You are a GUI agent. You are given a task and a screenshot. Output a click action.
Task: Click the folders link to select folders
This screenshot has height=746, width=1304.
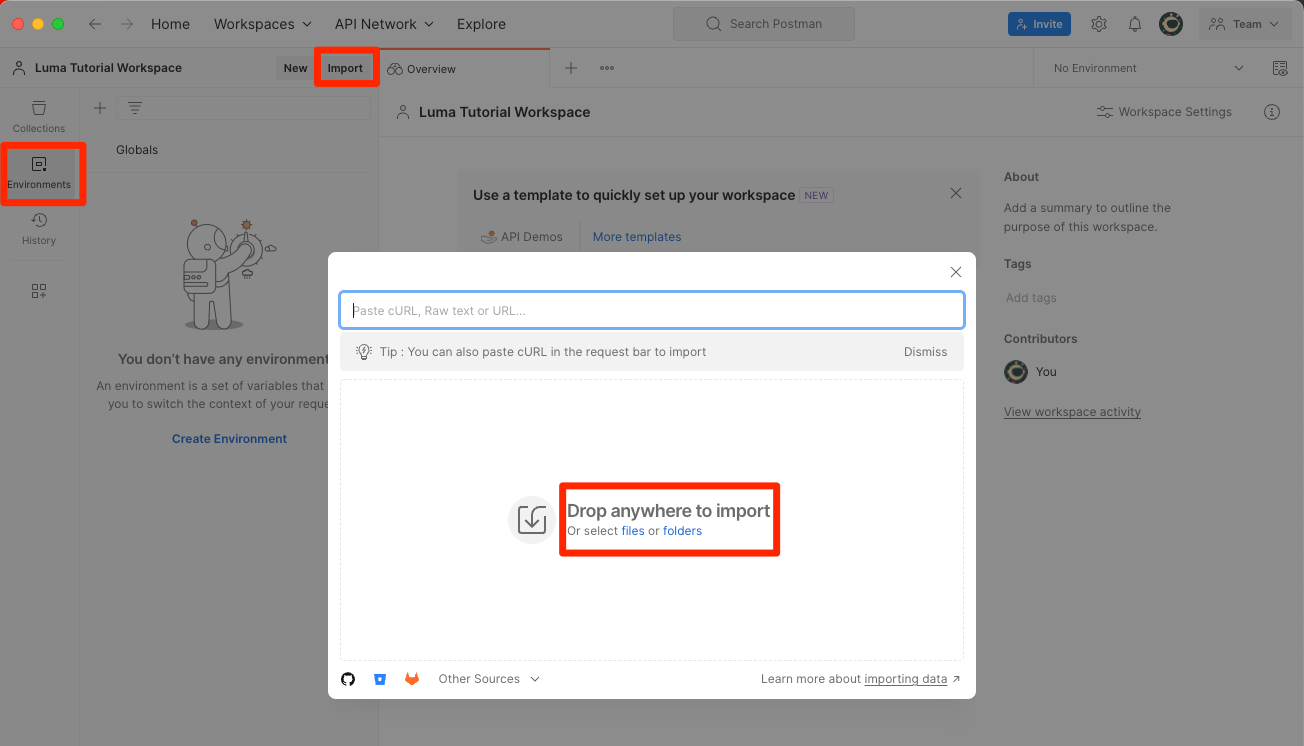pos(683,531)
